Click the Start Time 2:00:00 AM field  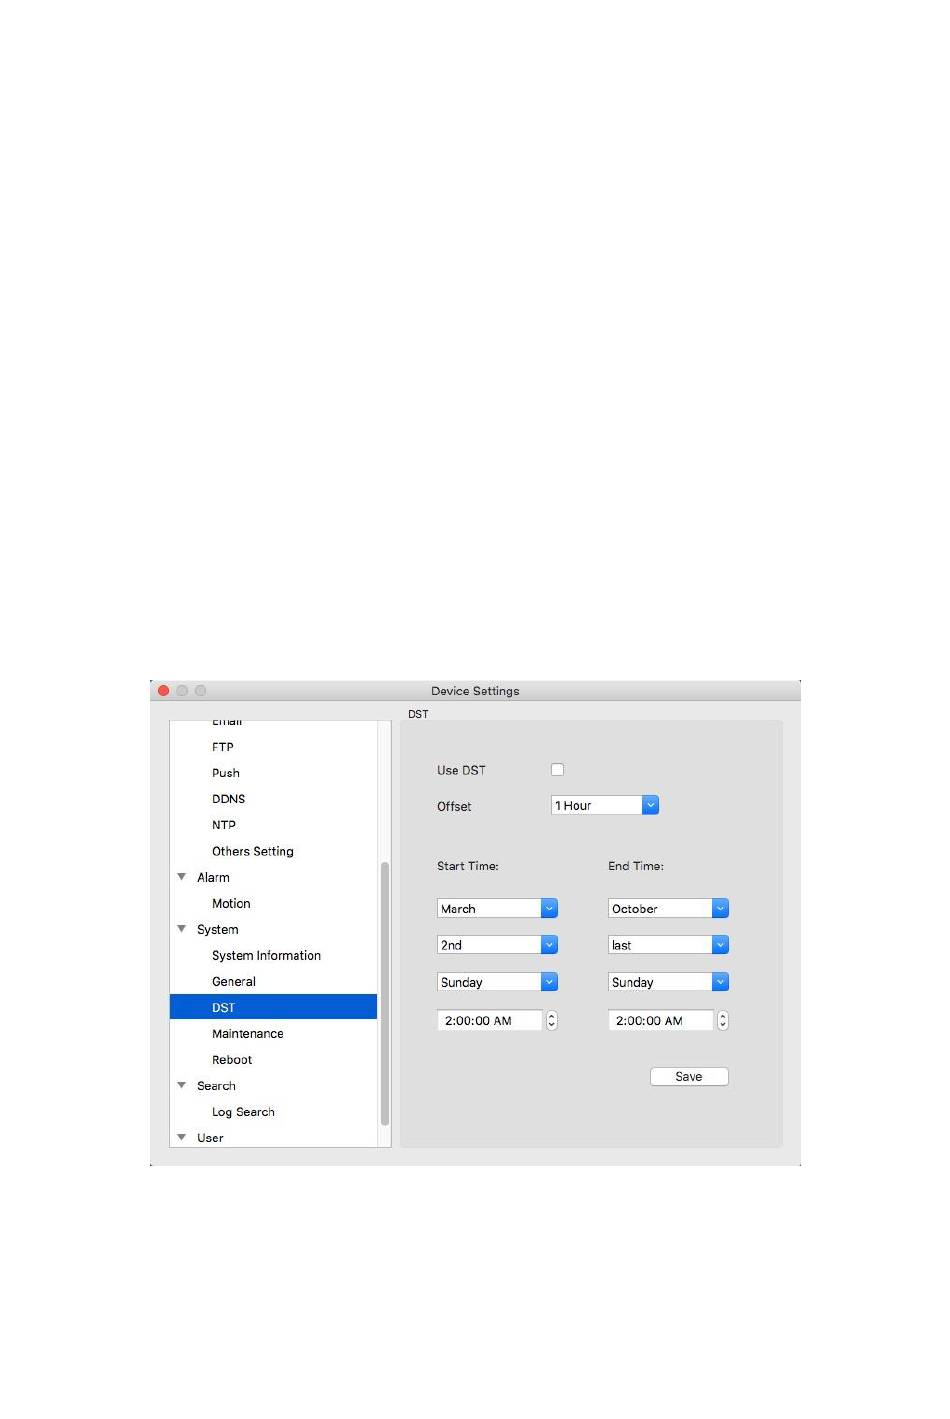pos(490,1020)
